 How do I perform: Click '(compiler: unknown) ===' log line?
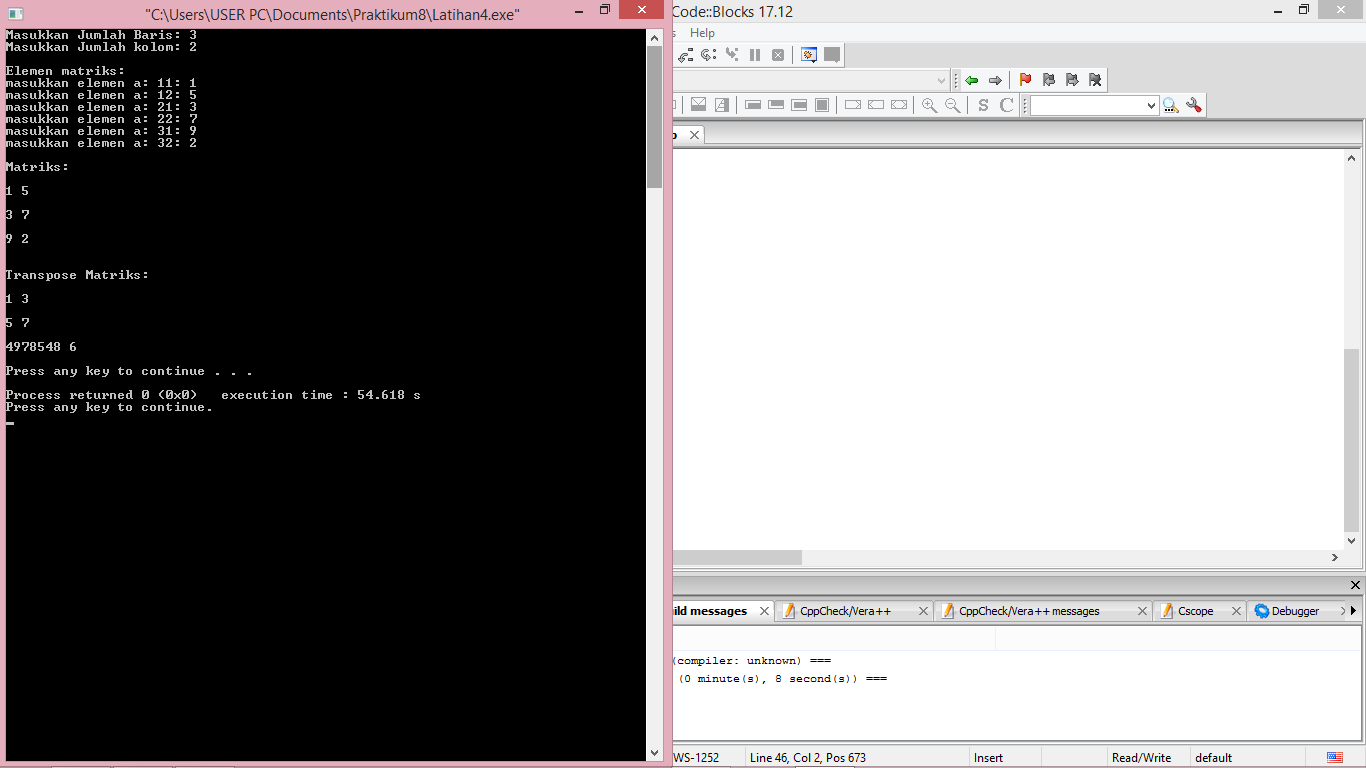(752, 660)
